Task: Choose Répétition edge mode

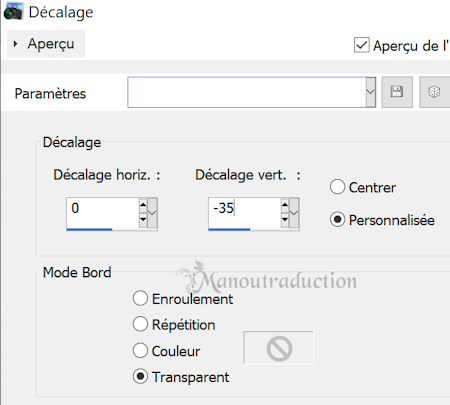Action: click(x=140, y=324)
